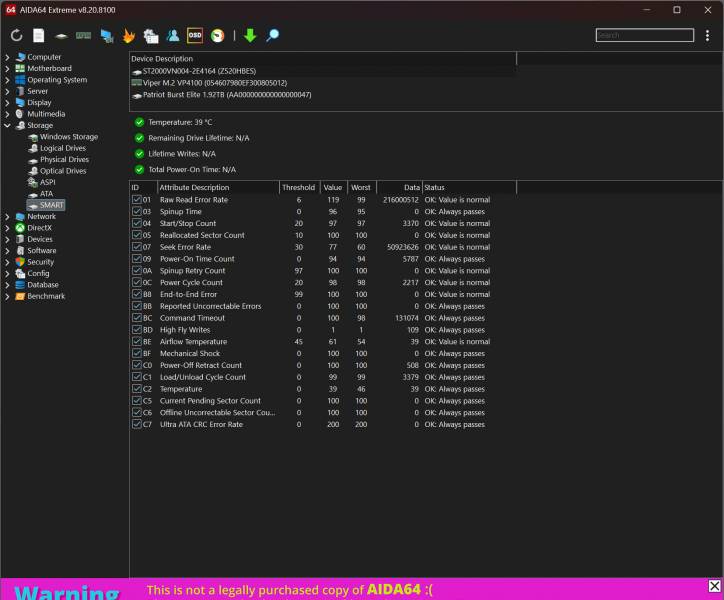The image size is (724, 600).
Task: Uncheck the Start/Stop Count attribute
Action: click(137, 223)
